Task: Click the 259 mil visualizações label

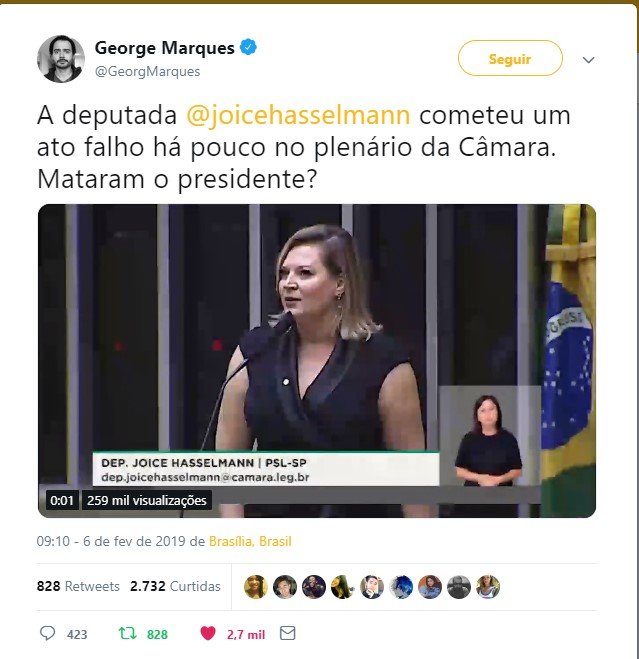Action: (x=147, y=500)
